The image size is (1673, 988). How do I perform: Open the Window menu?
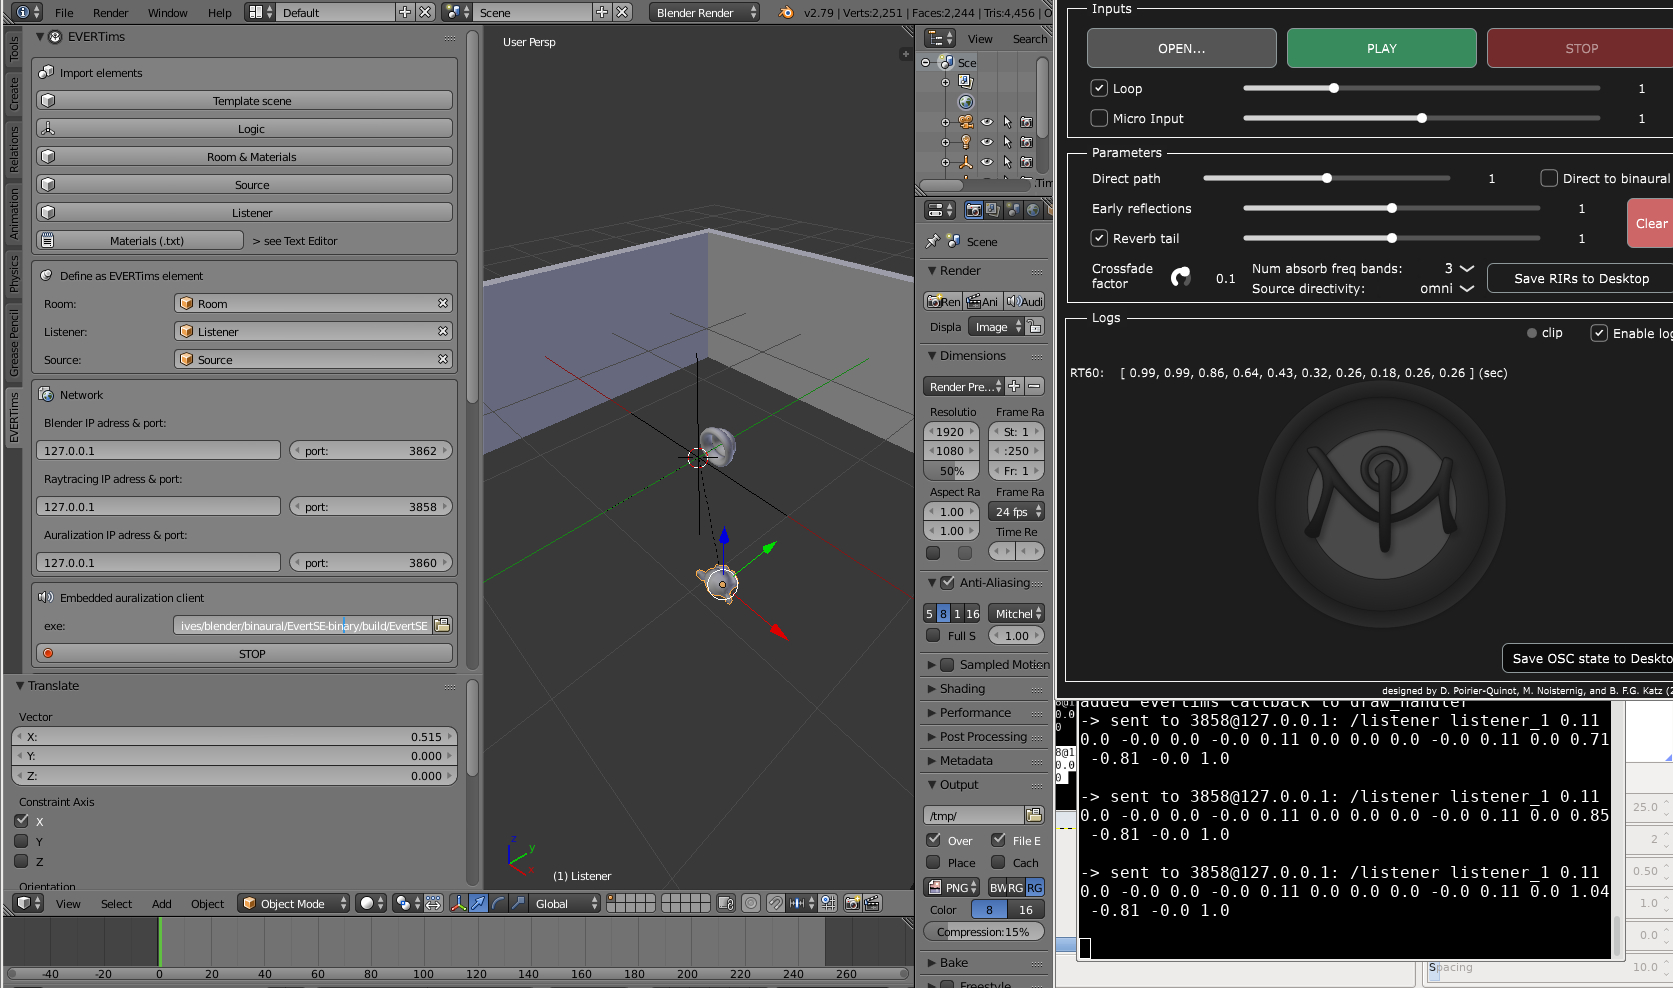168,13
